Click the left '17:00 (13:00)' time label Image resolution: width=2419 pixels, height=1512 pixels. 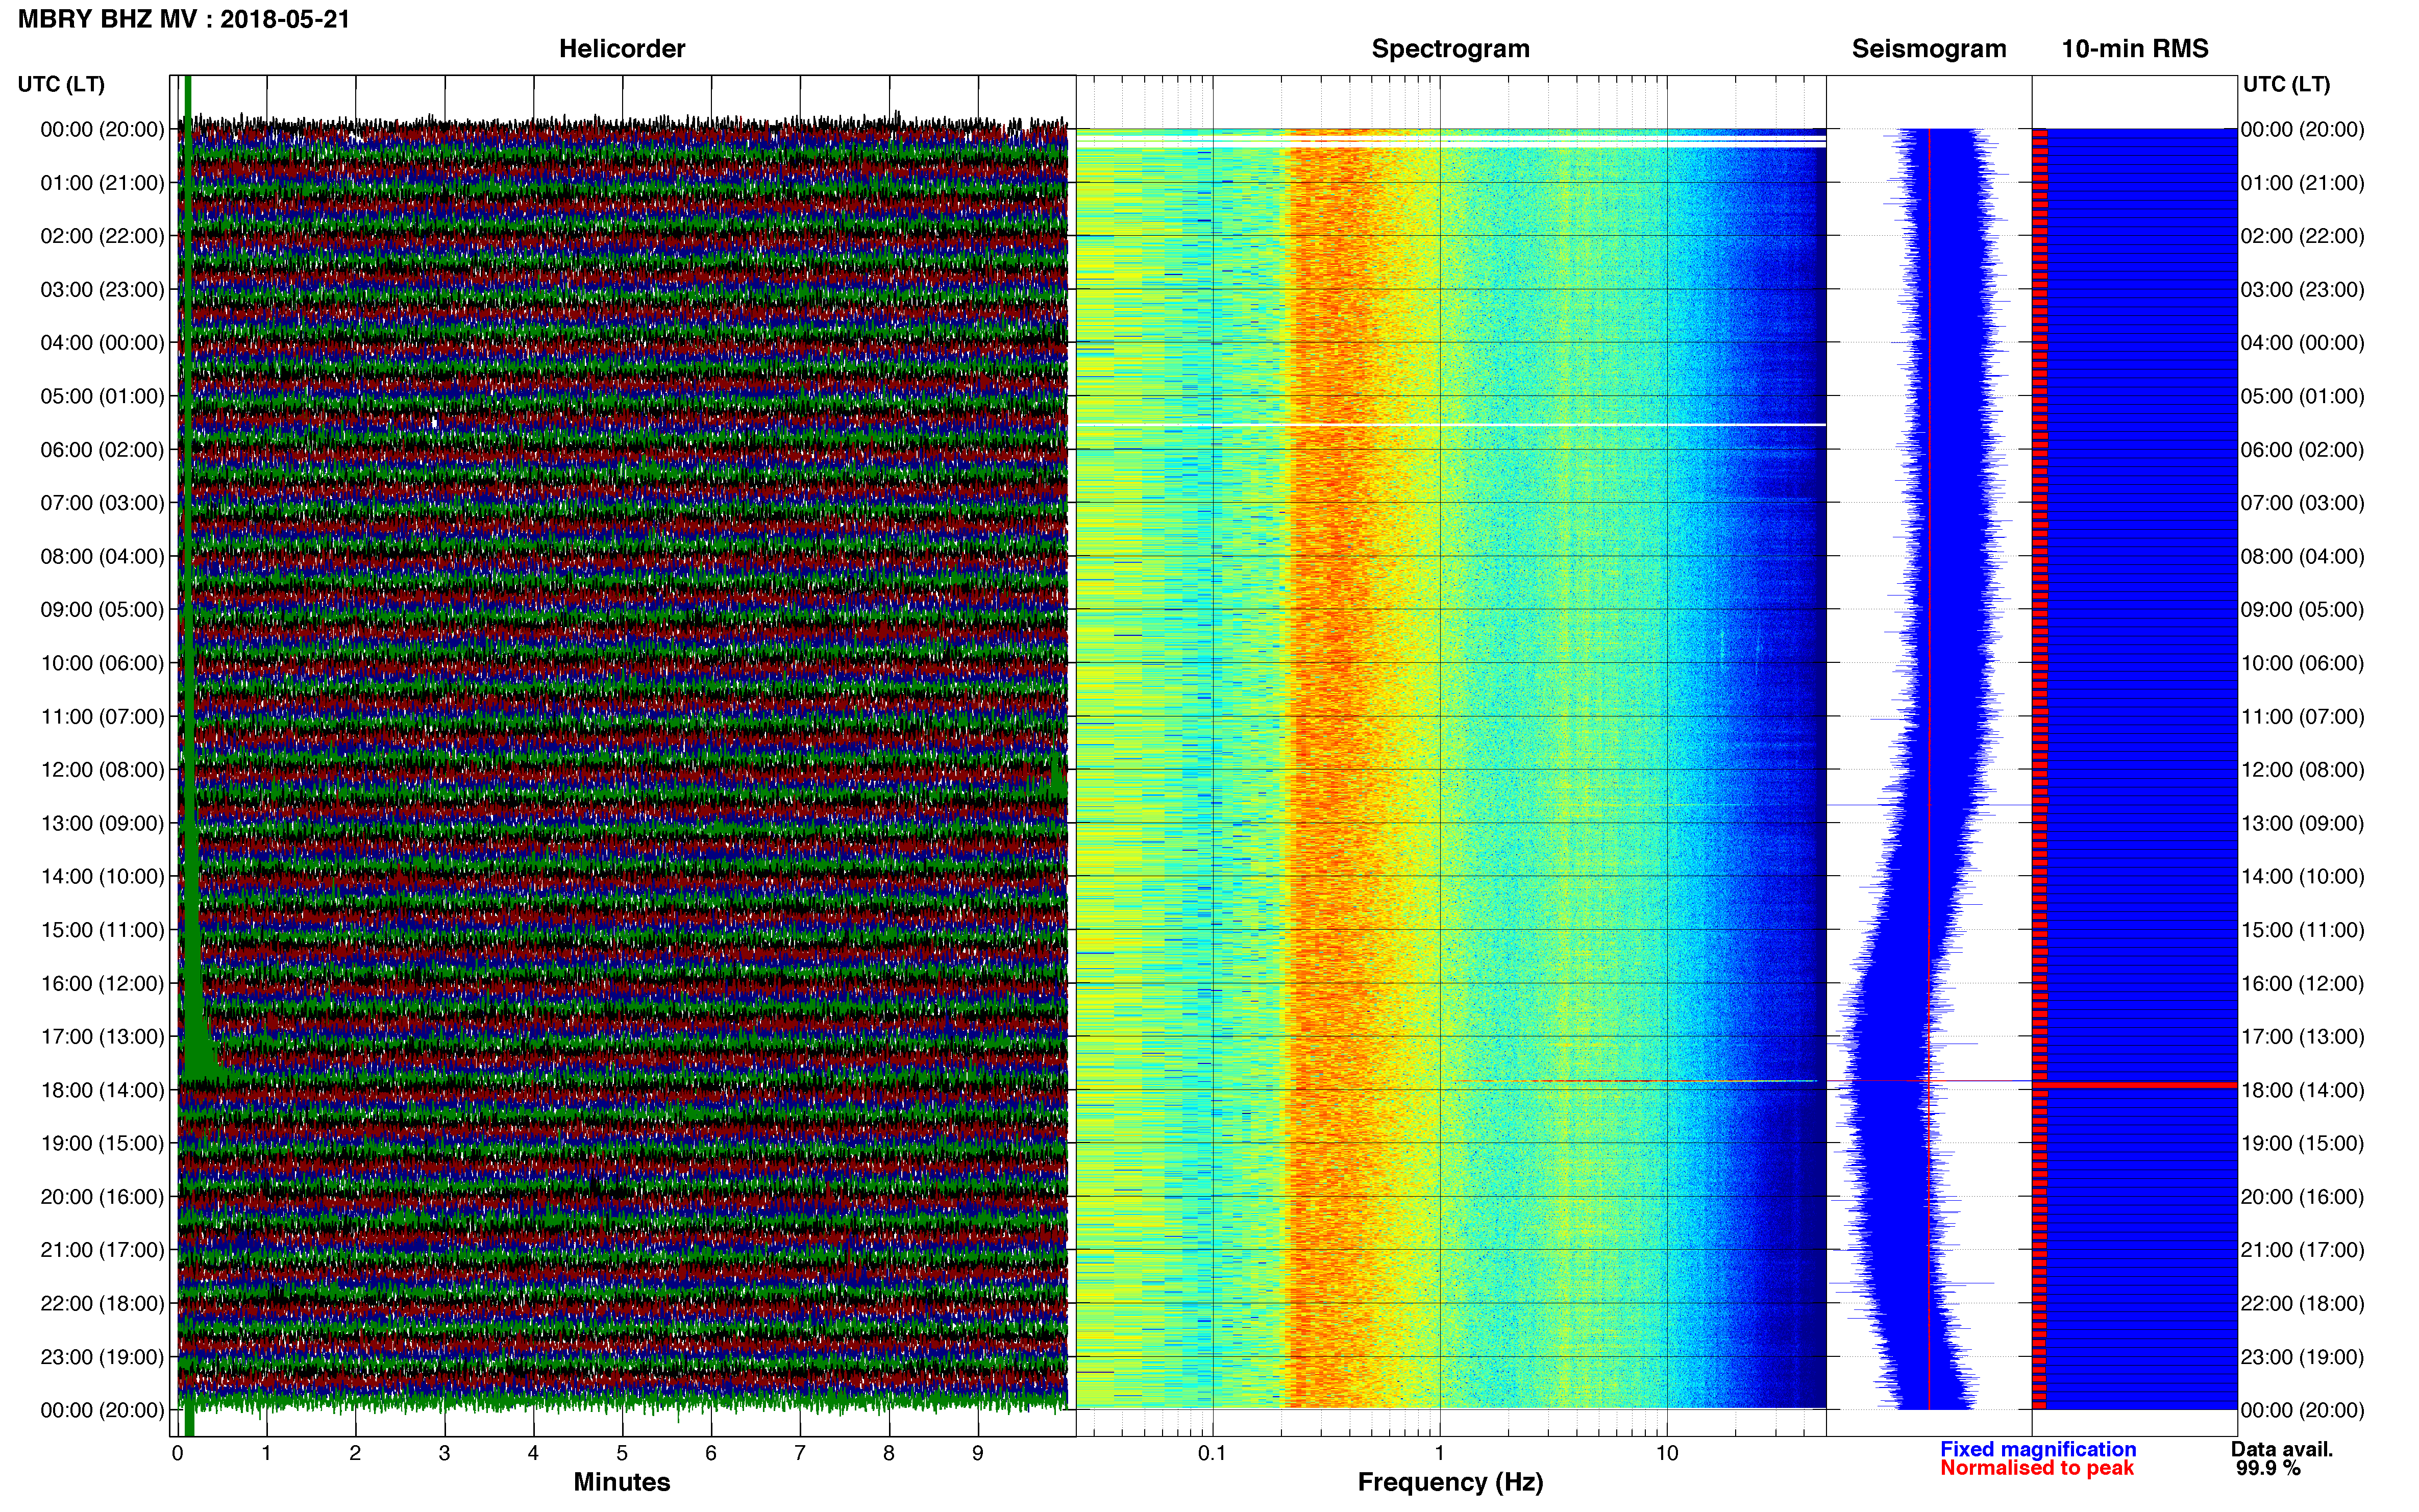102,1037
